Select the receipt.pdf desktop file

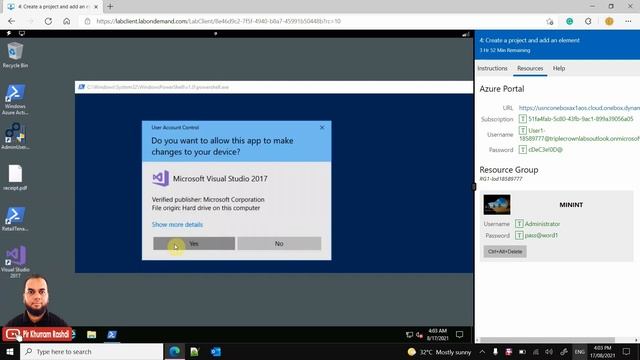(x=15, y=178)
